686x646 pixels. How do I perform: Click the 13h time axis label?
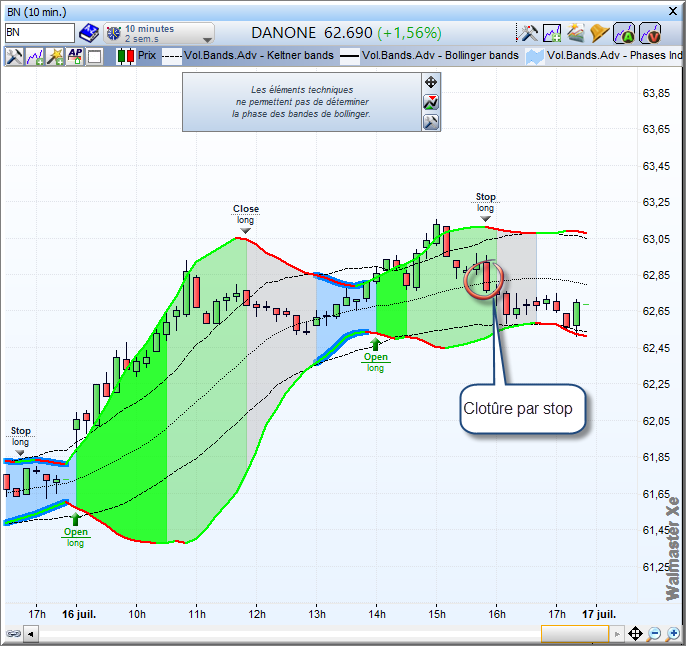[x=317, y=614]
